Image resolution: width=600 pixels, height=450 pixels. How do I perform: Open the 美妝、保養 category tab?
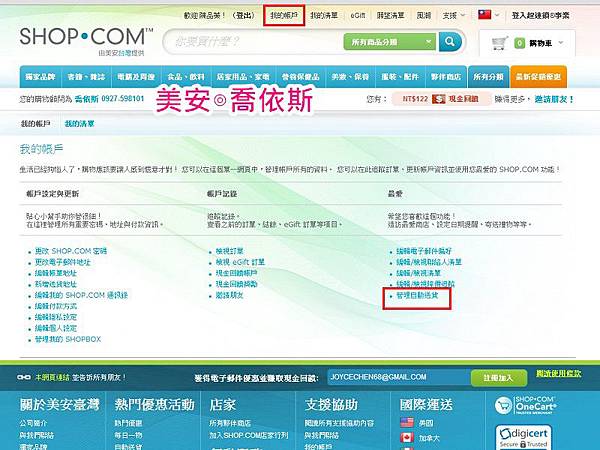(350, 77)
